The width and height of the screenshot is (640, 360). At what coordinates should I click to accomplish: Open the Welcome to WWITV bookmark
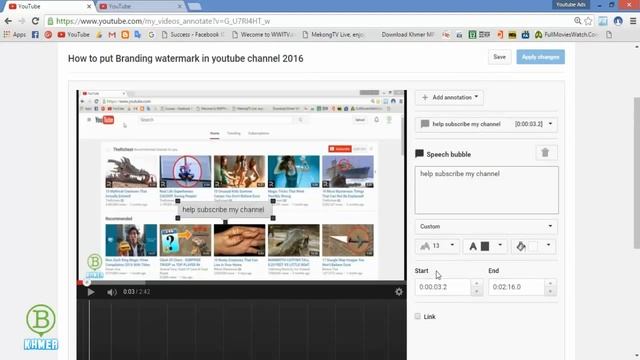pyautogui.click(x=263, y=35)
